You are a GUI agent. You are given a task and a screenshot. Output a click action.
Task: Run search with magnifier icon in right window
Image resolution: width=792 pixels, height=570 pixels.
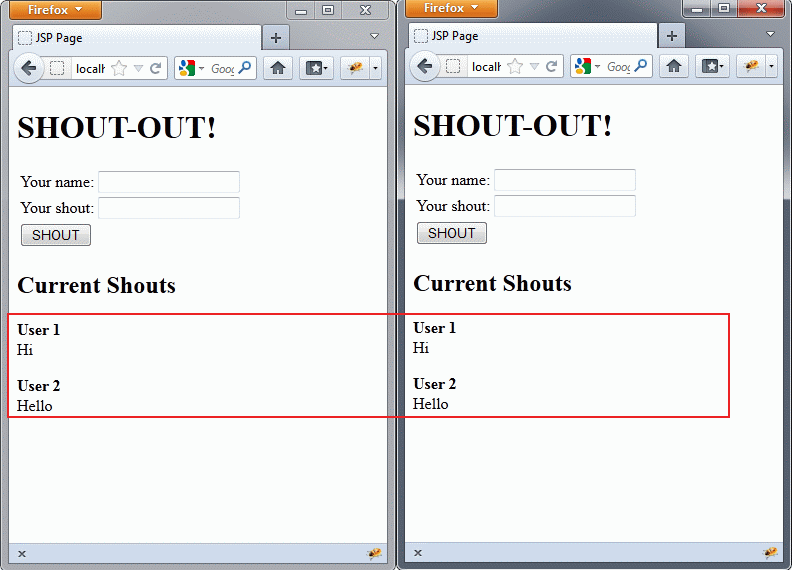pos(641,66)
